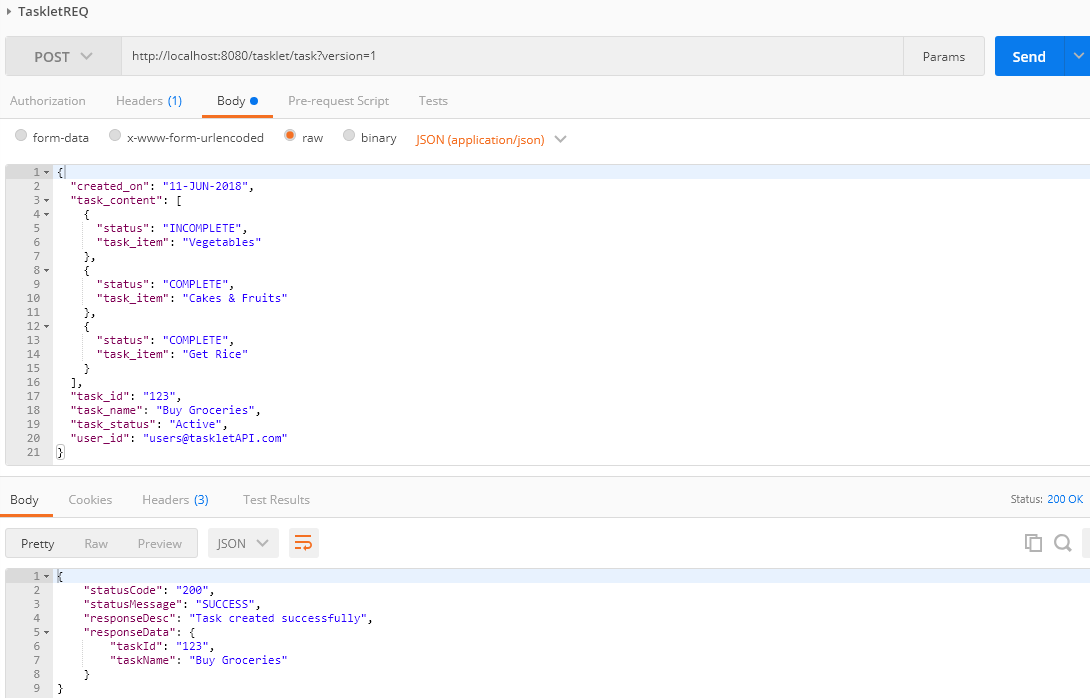
Task: Collapse the TaskletREQ request header chevron
Action: click(x=11, y=11)
